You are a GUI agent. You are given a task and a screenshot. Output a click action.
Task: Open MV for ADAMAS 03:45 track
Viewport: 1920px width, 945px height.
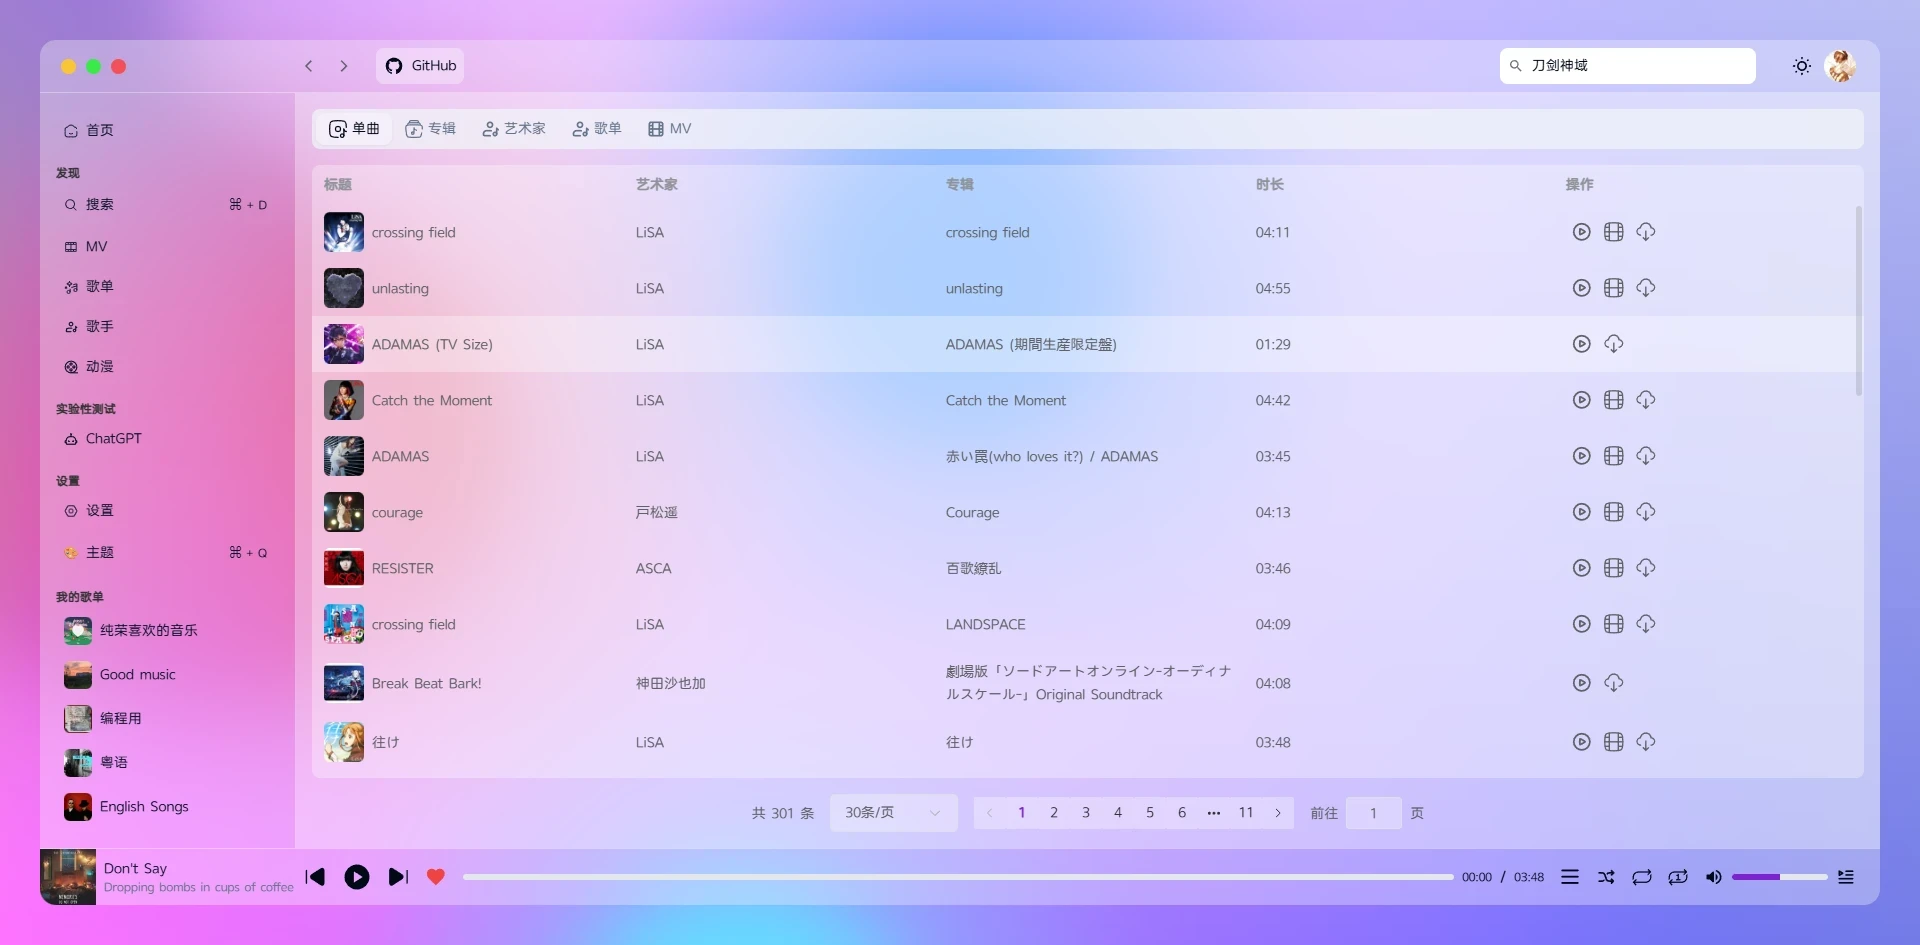1613,456
